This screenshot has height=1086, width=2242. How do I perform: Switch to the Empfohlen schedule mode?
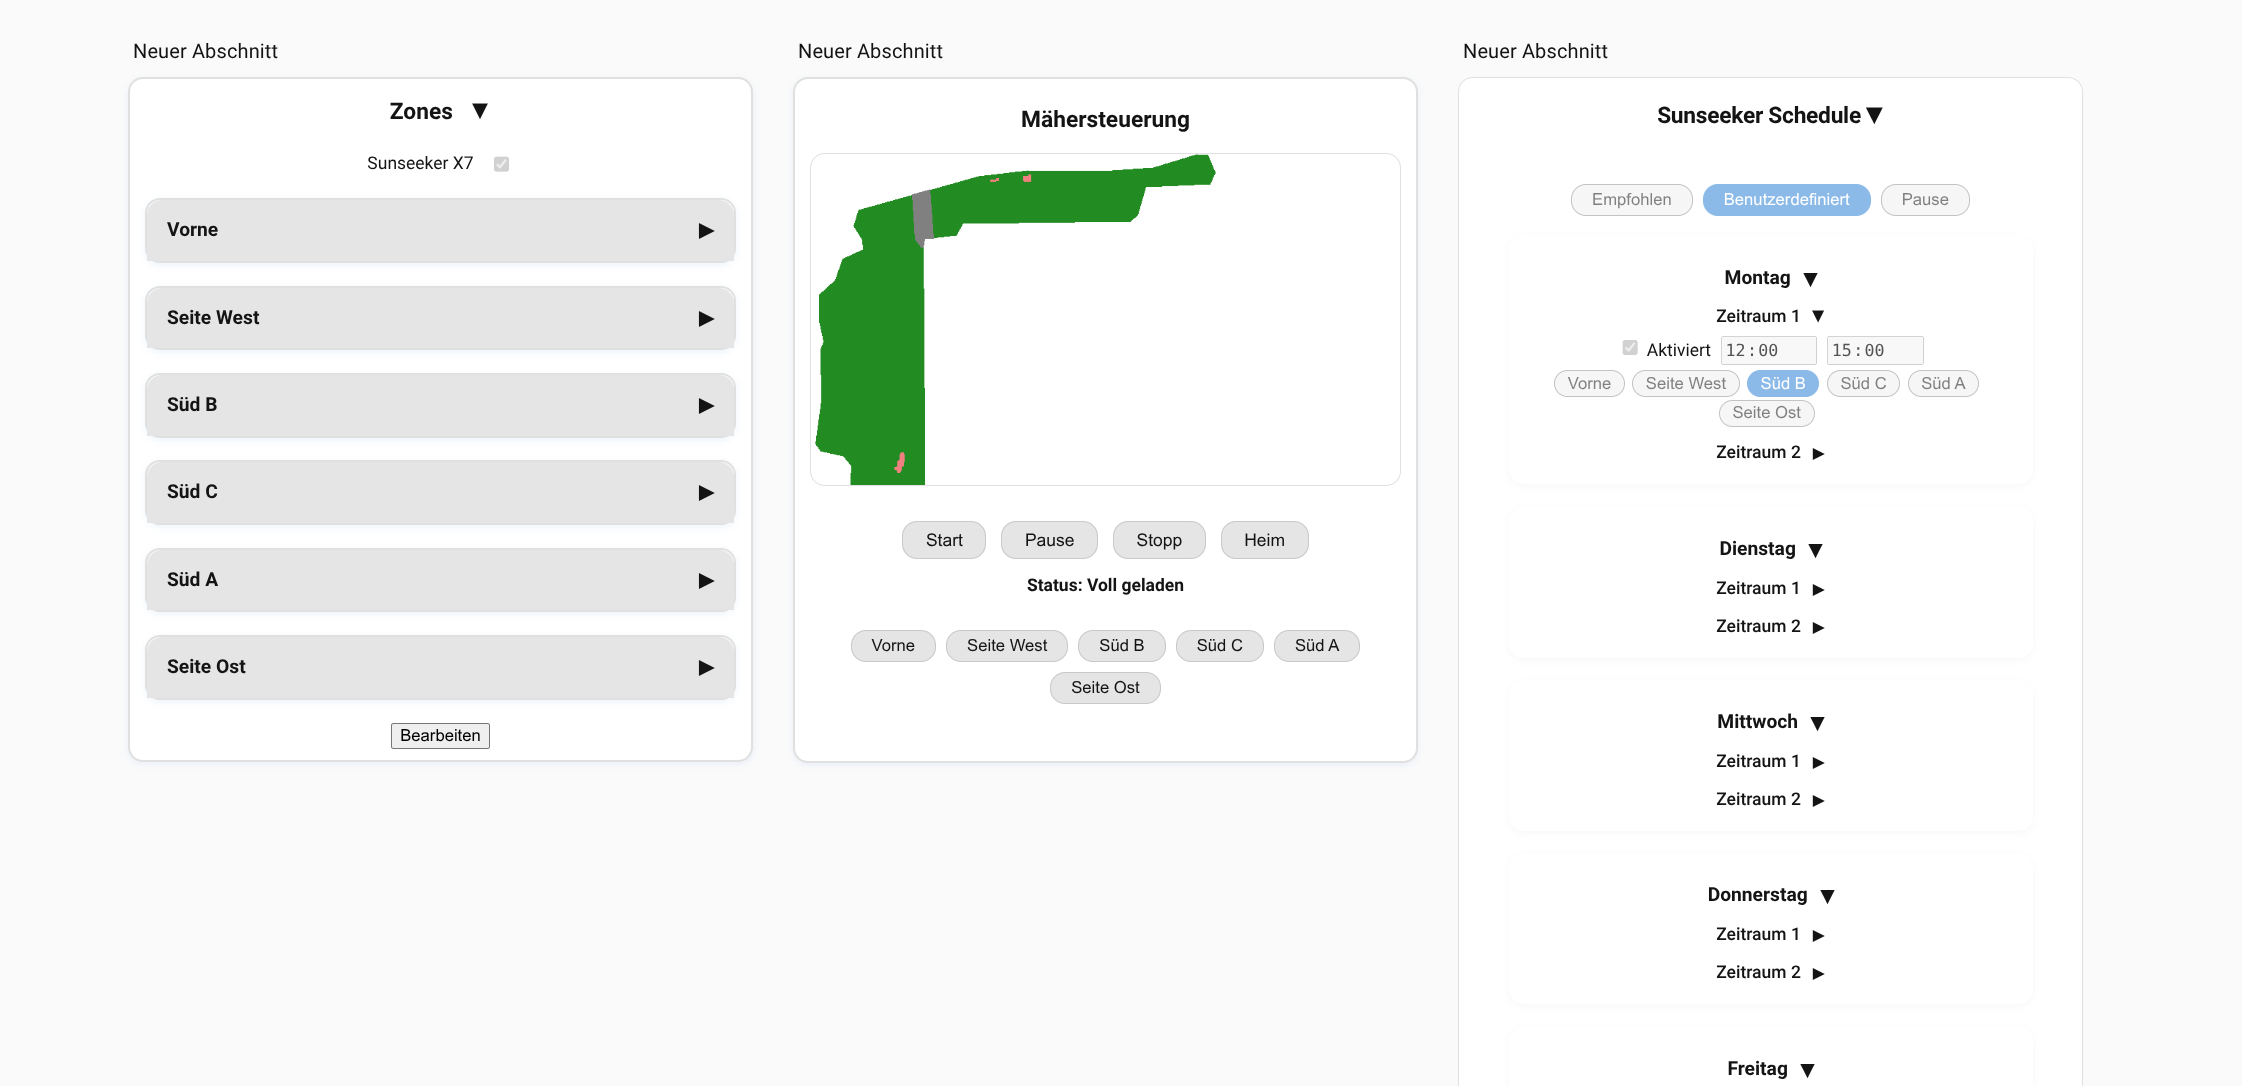[x=1631, y=200]
